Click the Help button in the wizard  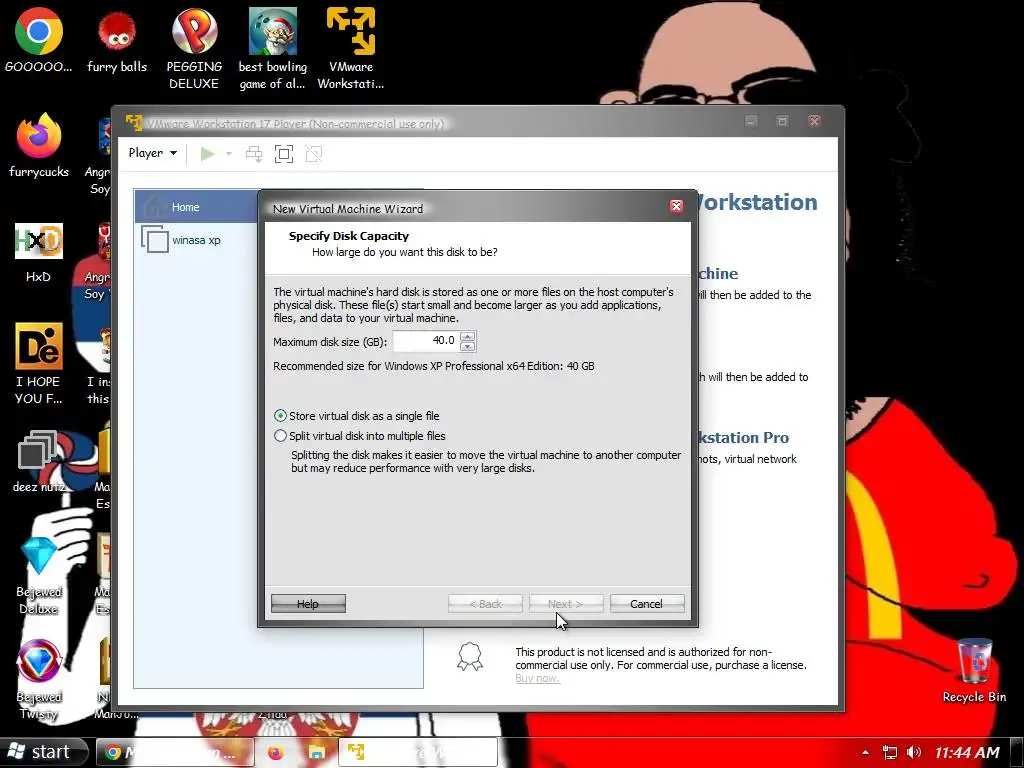[x=308, y=603]
